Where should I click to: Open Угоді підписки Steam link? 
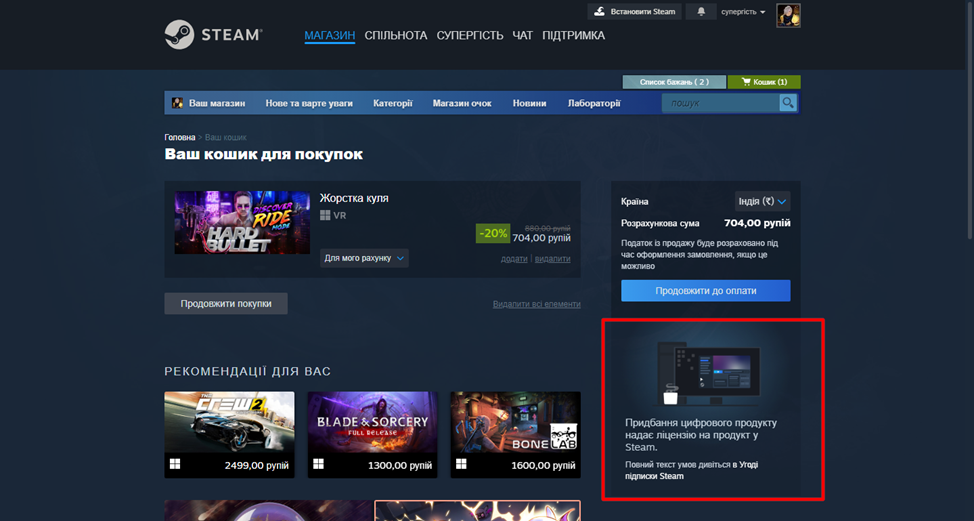pos(691,470)
